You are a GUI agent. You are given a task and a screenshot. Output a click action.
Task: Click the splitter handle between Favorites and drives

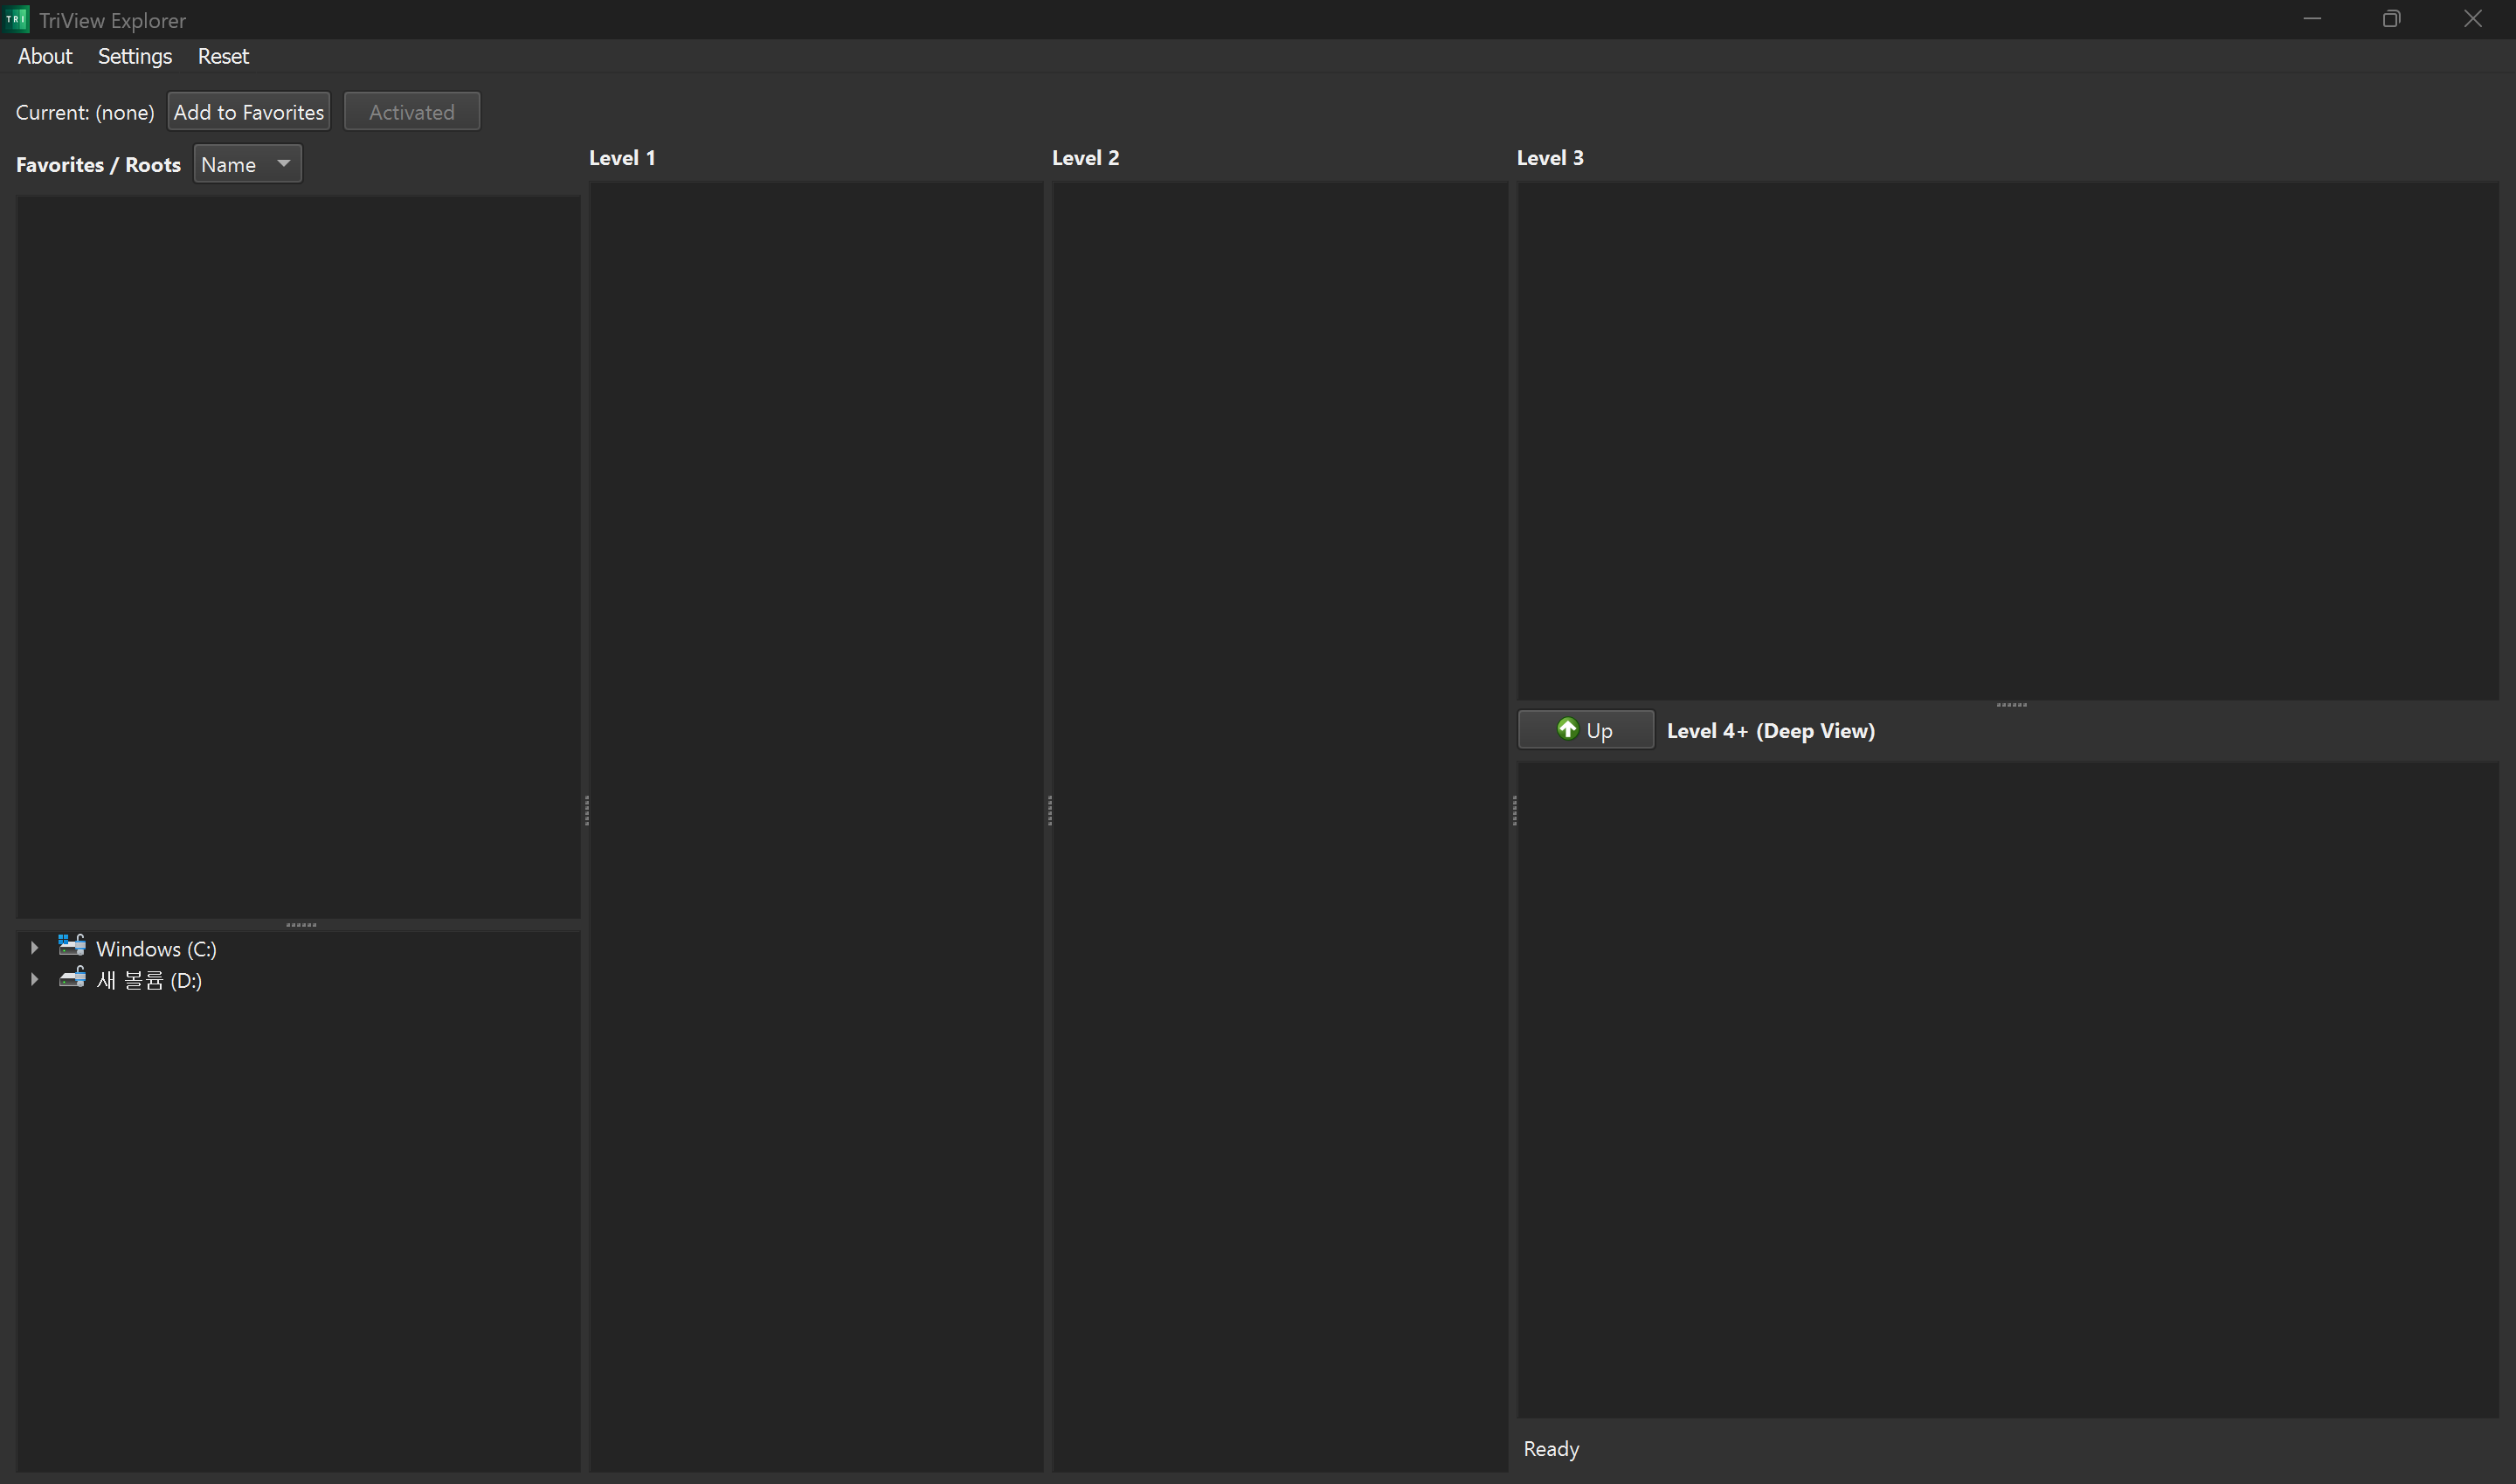click(300, 924)
